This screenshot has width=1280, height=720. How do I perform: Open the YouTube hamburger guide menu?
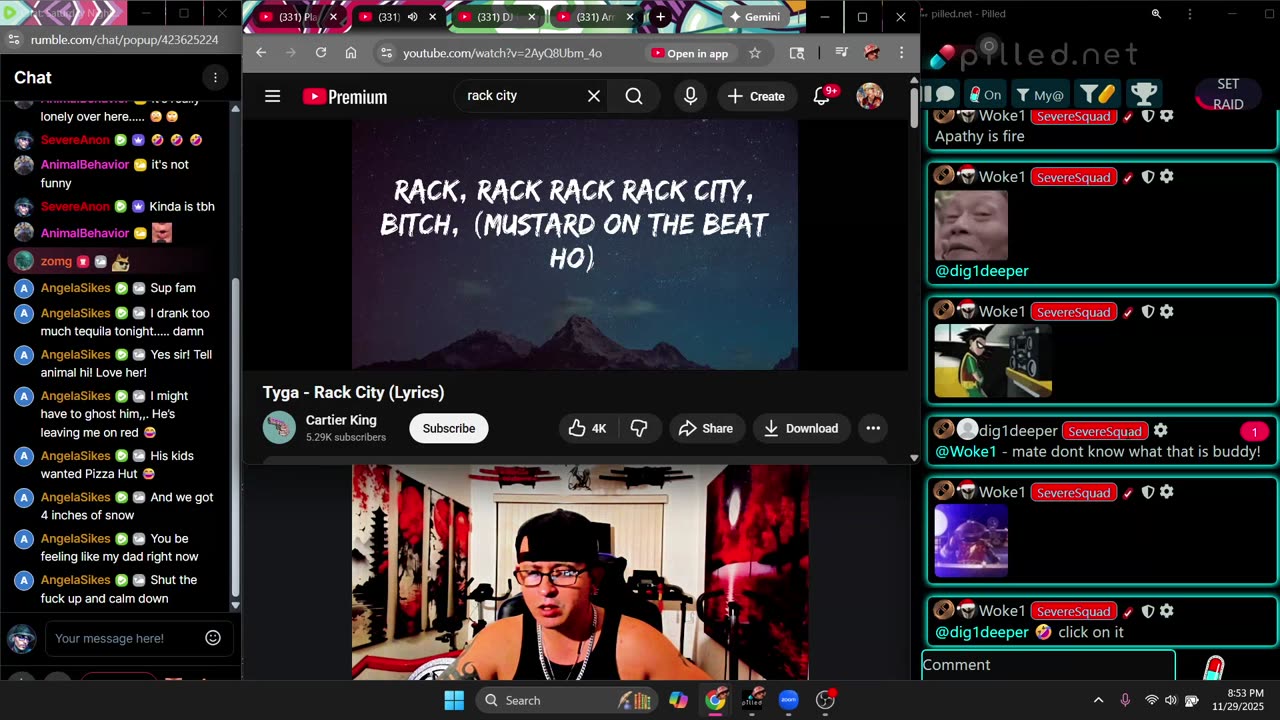click(x=272, y=96)
